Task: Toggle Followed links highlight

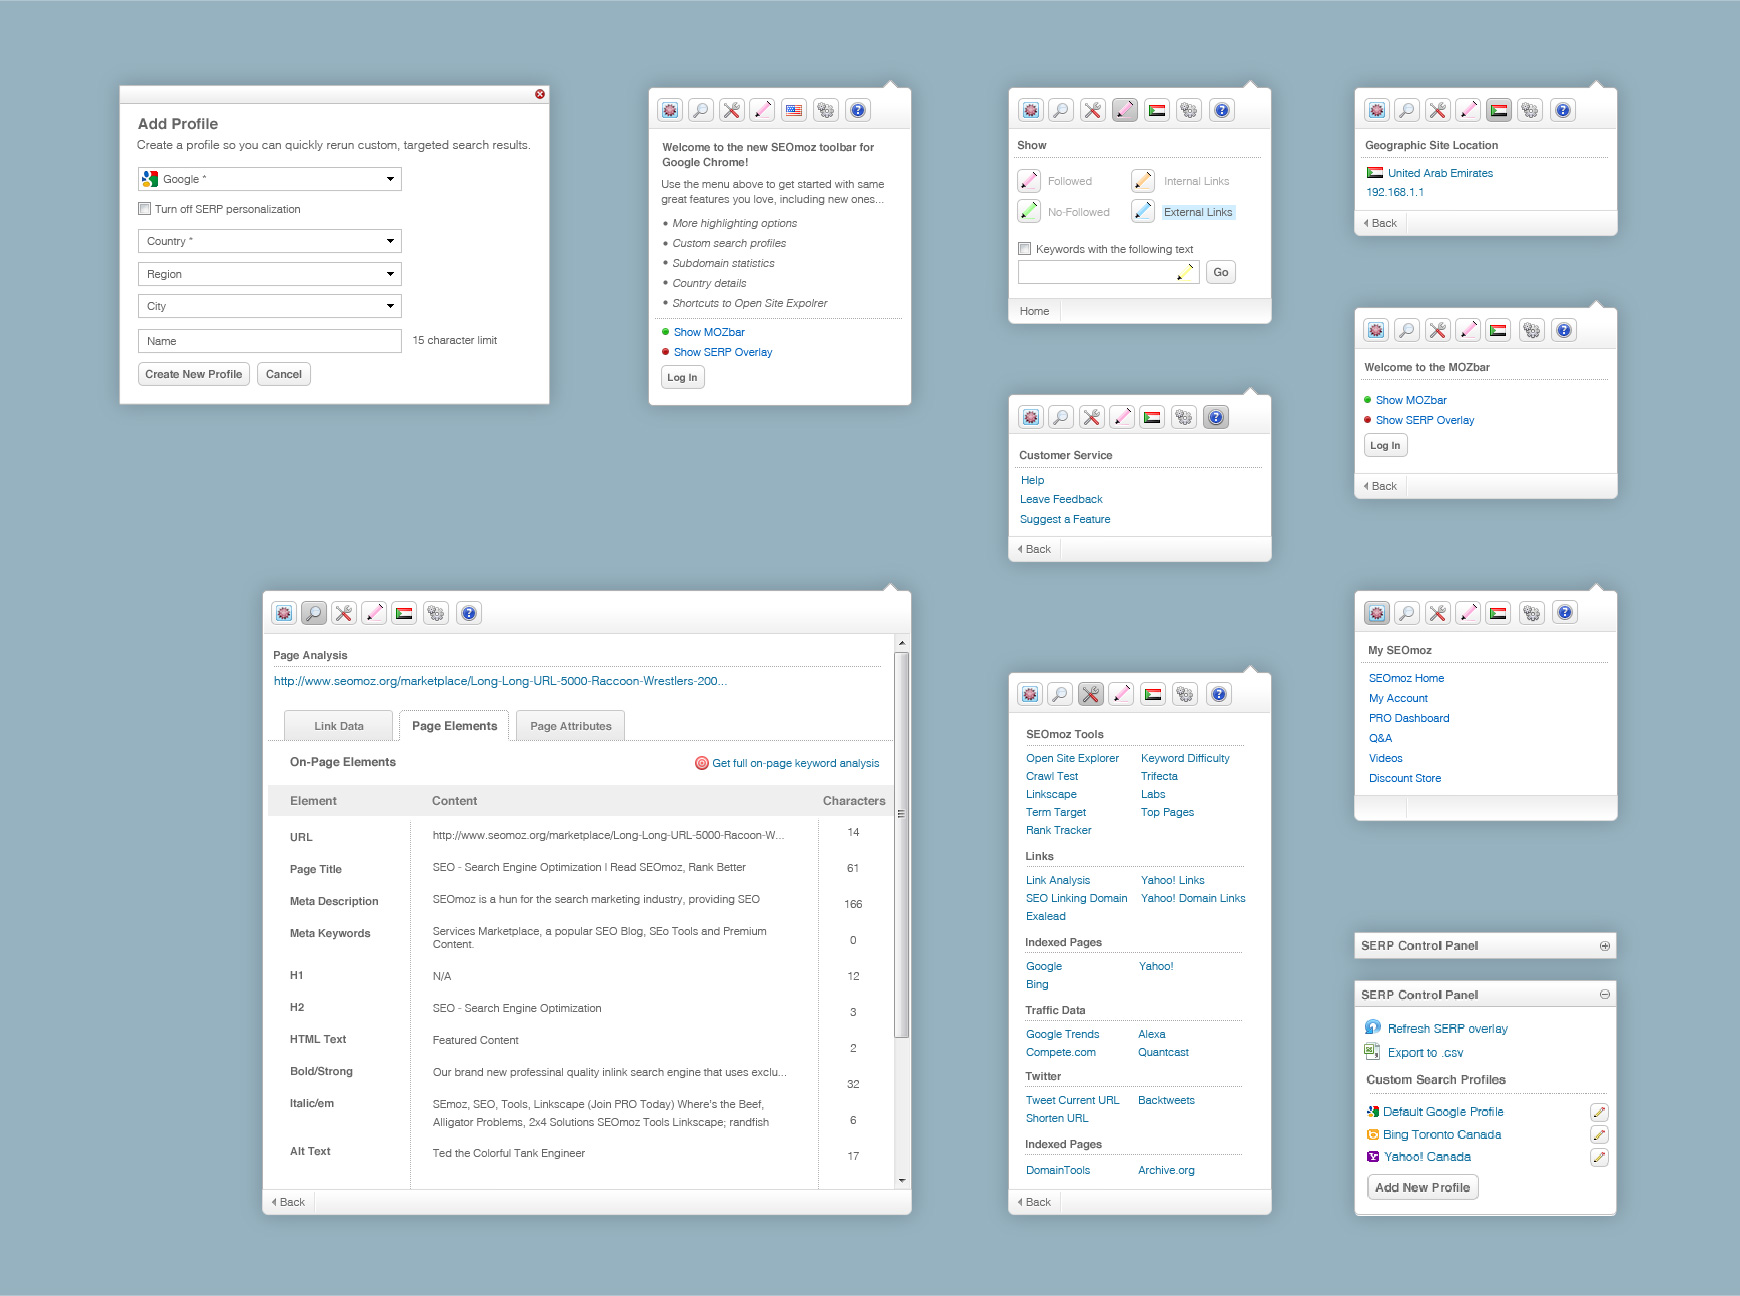Action: pos(1029,181)
